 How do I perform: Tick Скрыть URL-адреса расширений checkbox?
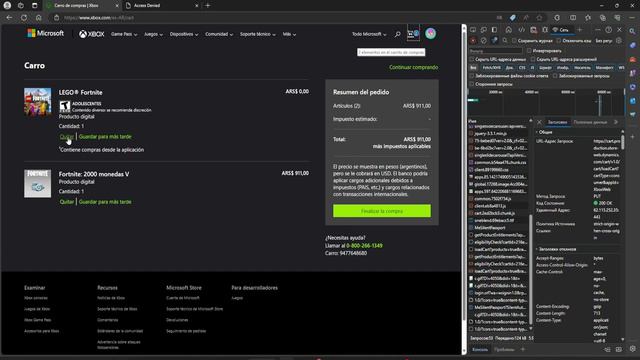tap(533, 59)
